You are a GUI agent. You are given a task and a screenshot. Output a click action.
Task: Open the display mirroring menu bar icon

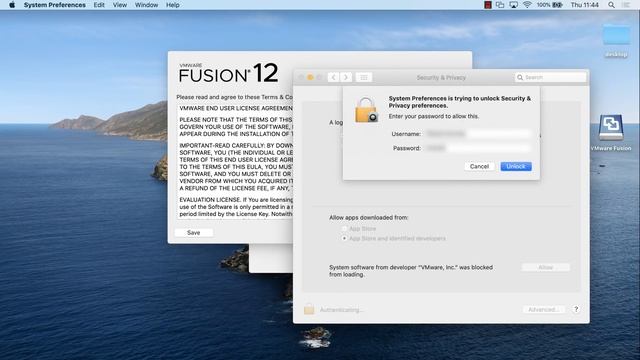point(500,5)
